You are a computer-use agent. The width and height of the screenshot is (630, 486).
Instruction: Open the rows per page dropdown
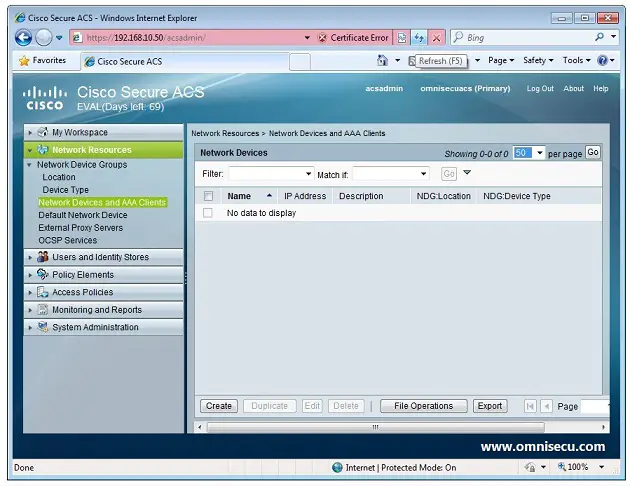coord(540,153)
